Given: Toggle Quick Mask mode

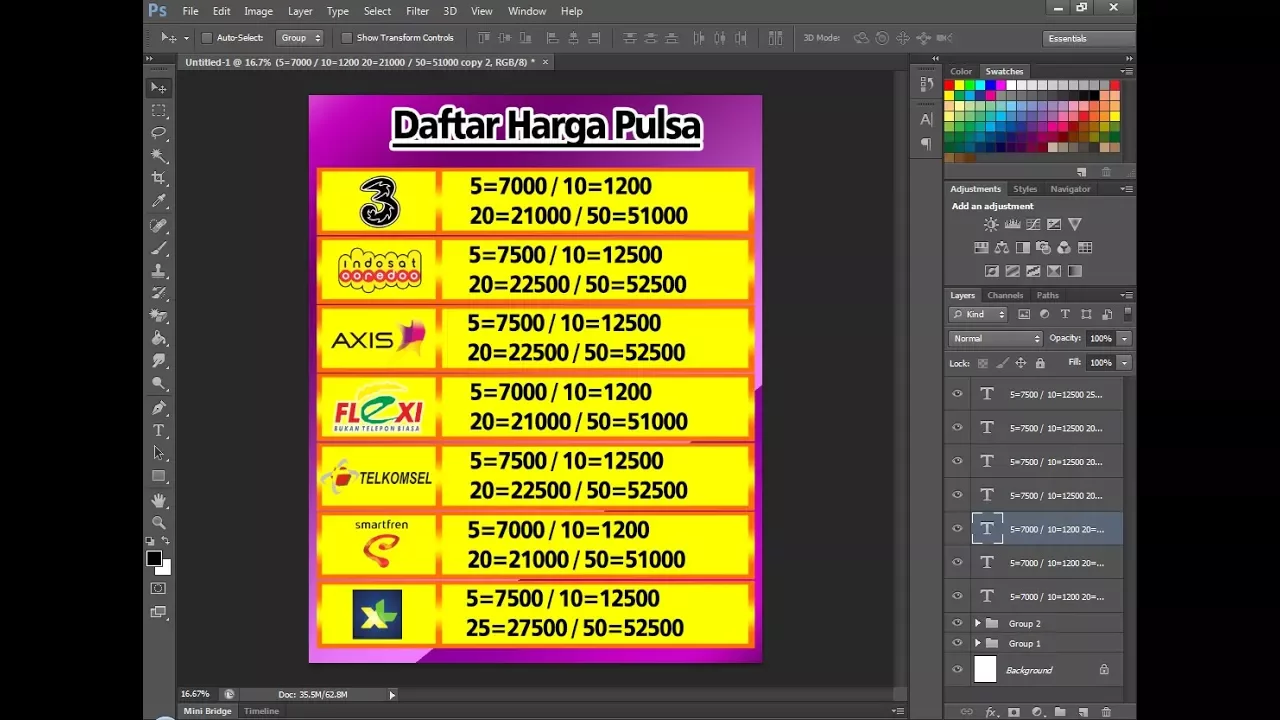Looking at the screenshot, I should pyautogui.click(x=159, y=588).
